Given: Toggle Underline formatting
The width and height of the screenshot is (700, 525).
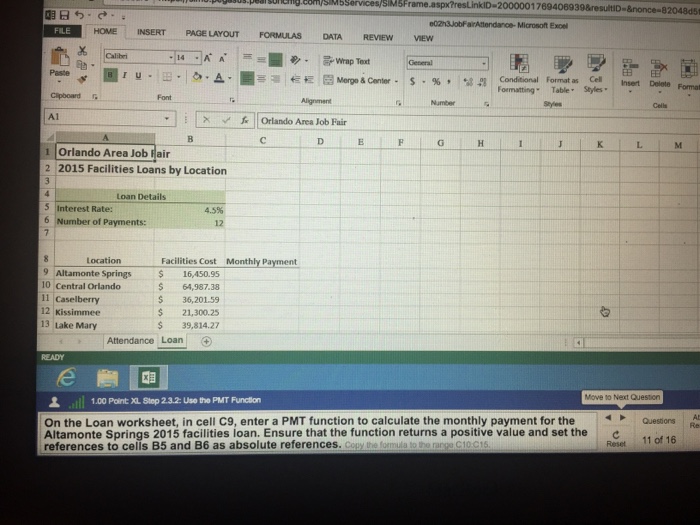Looking at the screenshot, I should (x=138, y=75).
